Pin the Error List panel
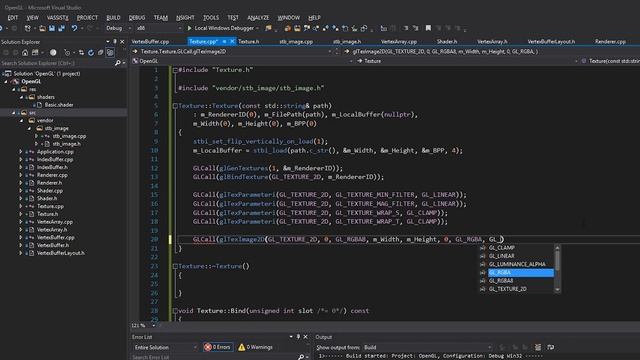The width and height of the screenshot is (640, 360). click(x=298, y=337)
